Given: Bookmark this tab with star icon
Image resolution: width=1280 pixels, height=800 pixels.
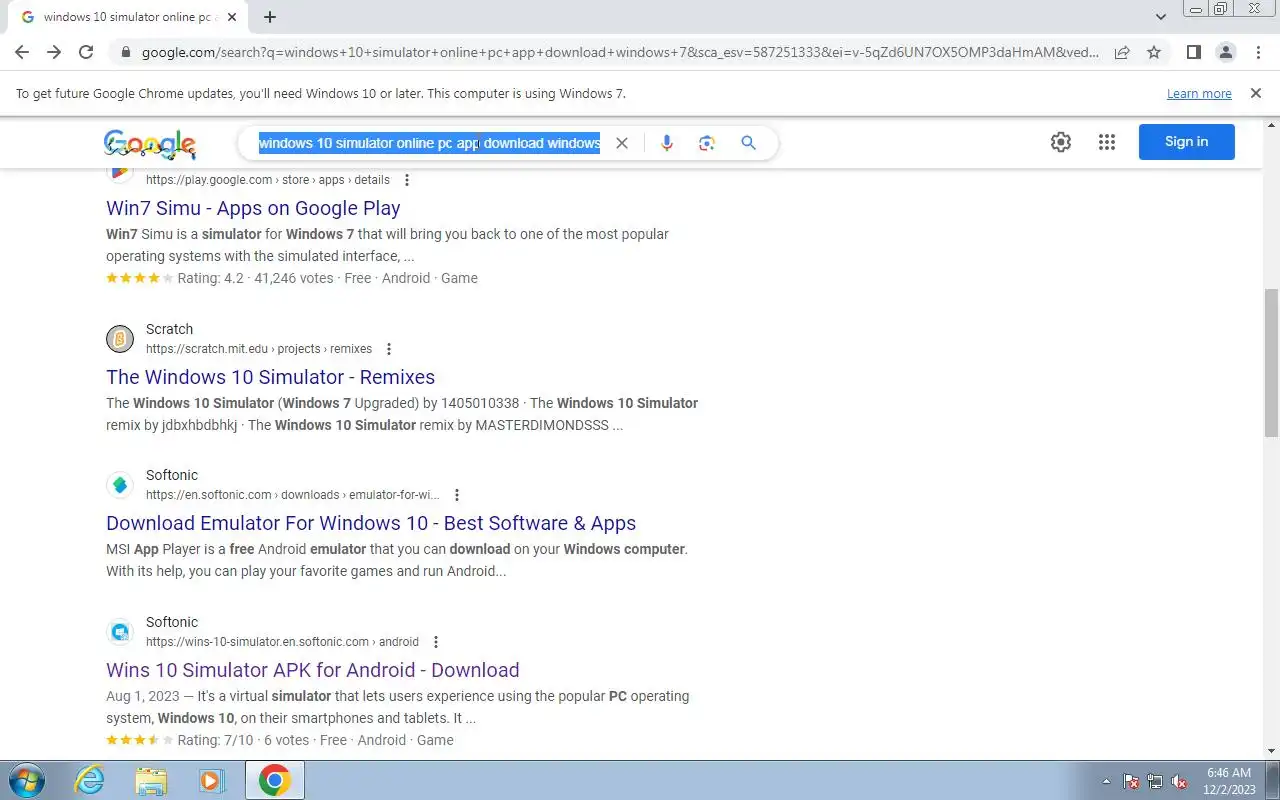Looking at the screenshot, I should [x=1154, y=52].
